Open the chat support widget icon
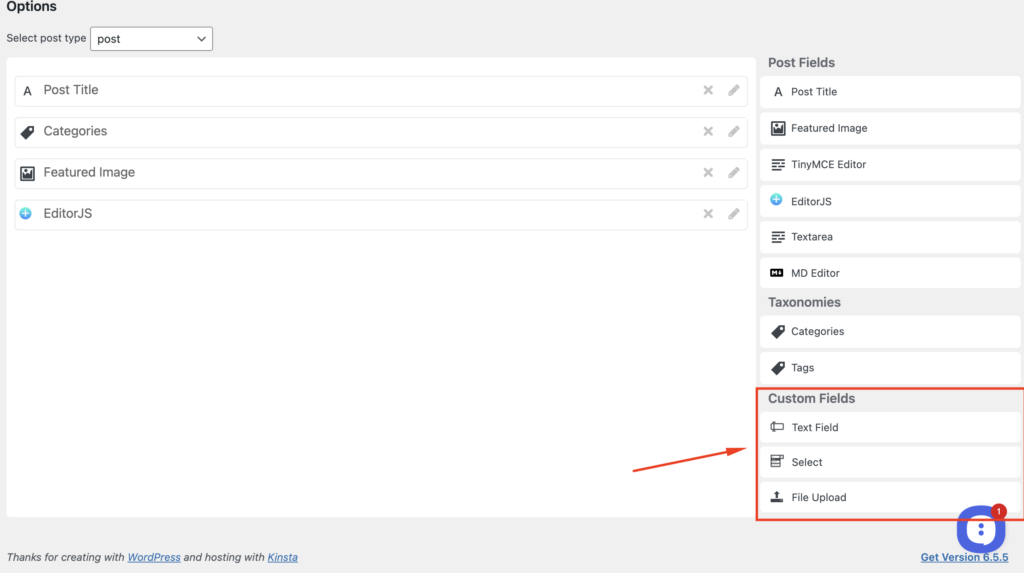1024x573 pixels. point(982,530)
